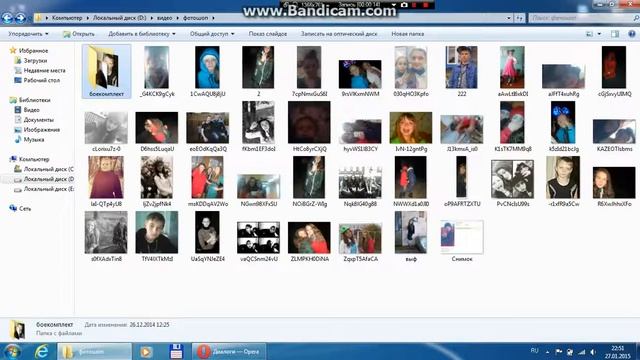Image resolution: width=640 pixels, height=360 pixels.
Task: Select thumbnail ZLMPKH0DiNA
Action: tap(309, 237)
